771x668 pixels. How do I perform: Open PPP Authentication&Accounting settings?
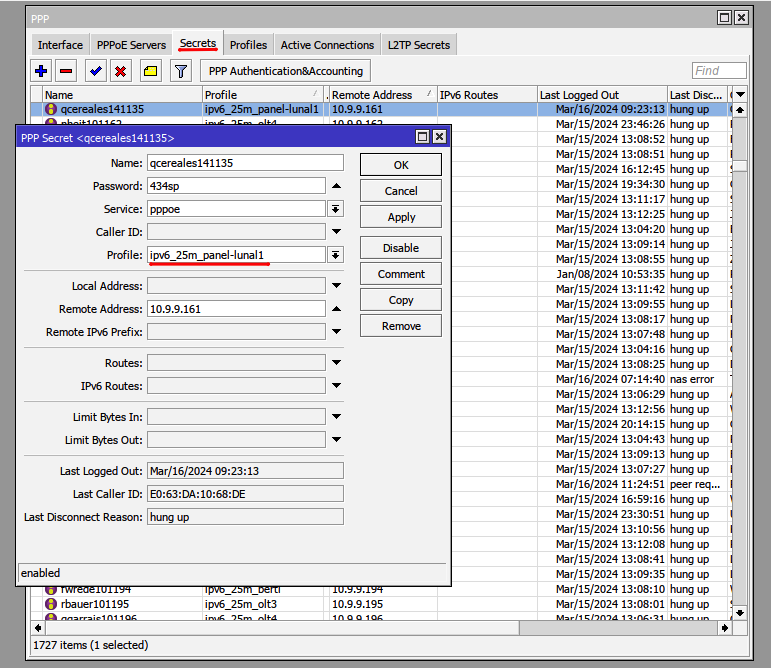pos(286,71)
